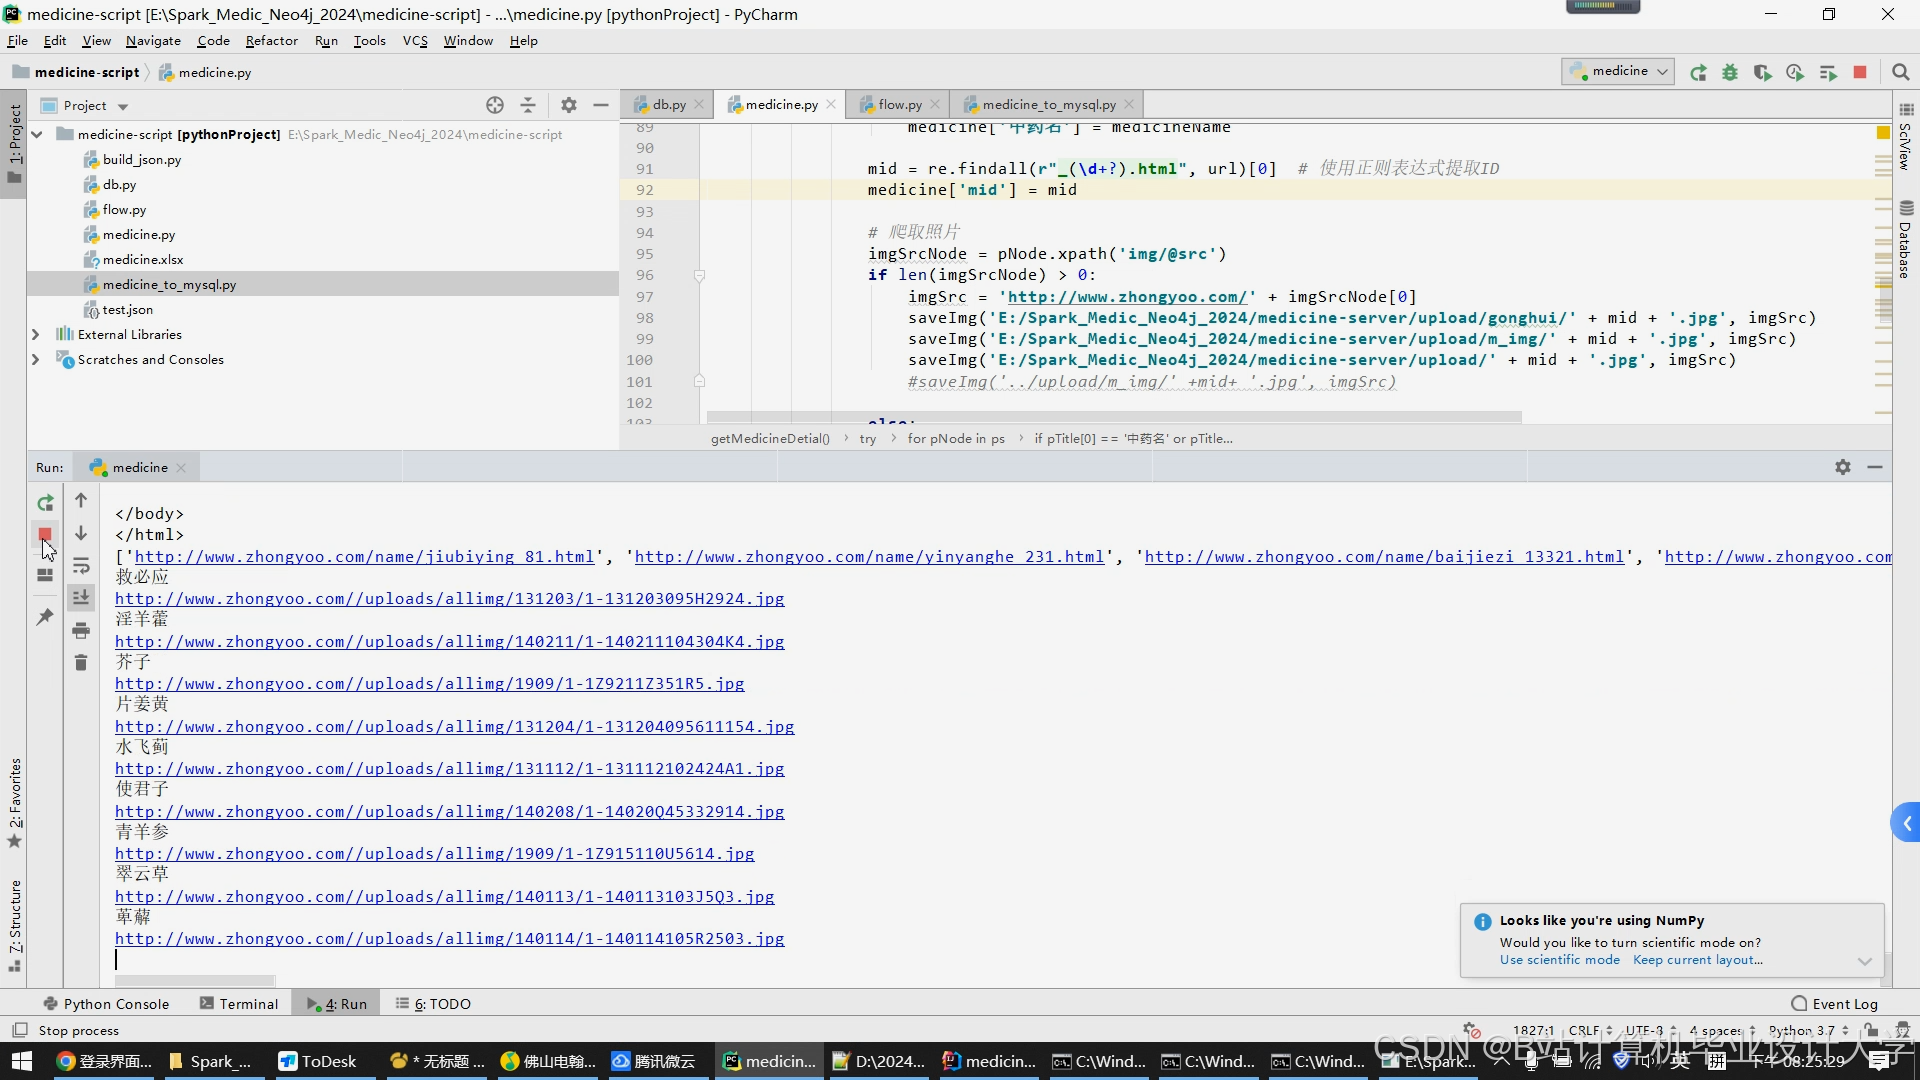Screen dimensions: 1920x1080
Task: Stop the running process in Run panel
Action: (45, 535)
